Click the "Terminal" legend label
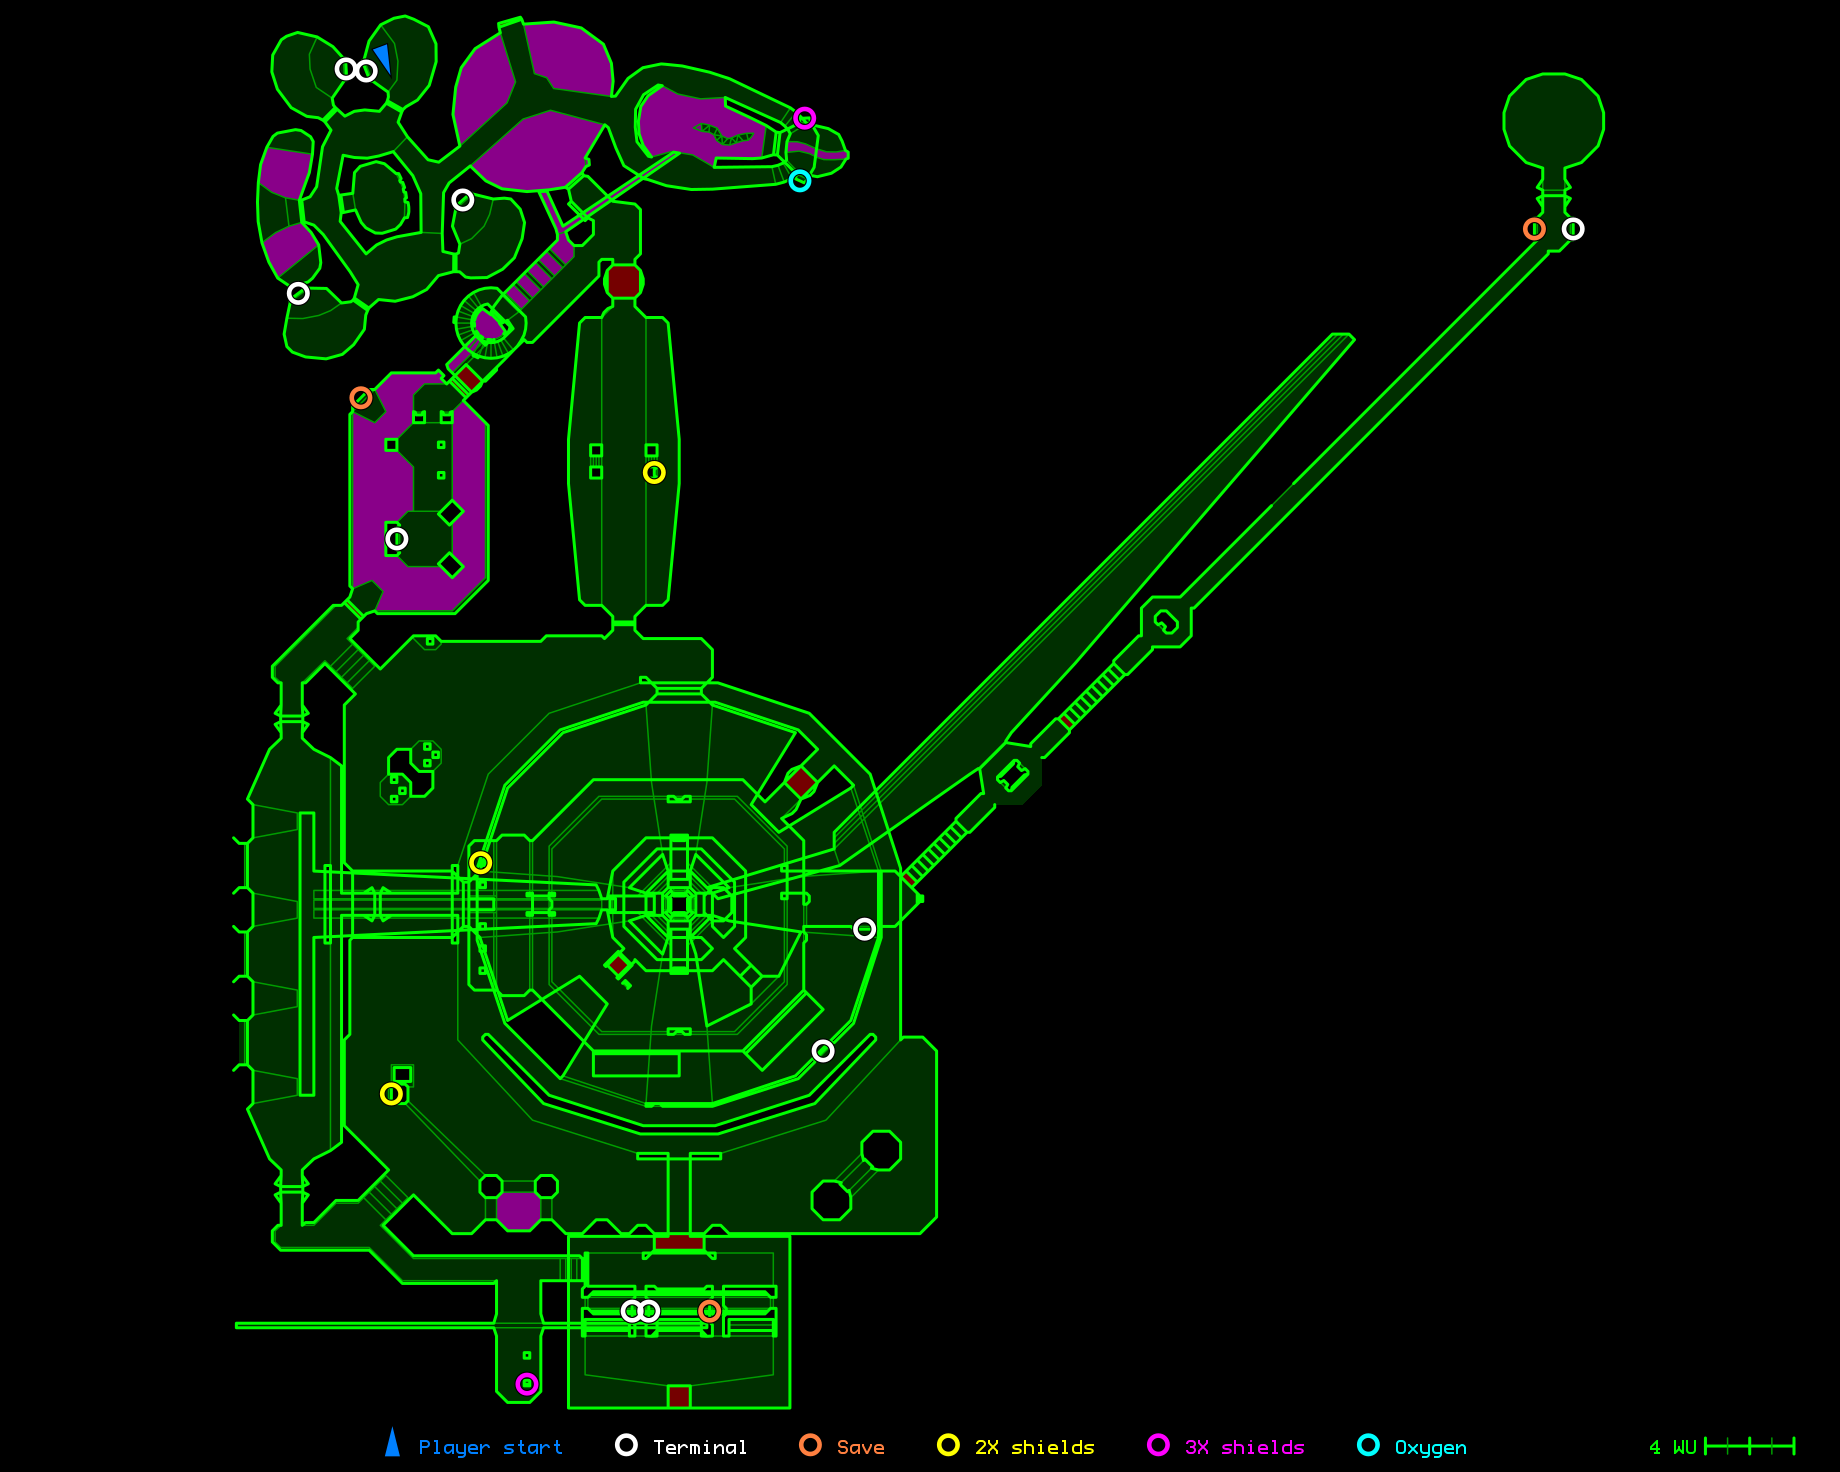The height and width of the screenshot is (1472, 1840). tap(700, 1447)
